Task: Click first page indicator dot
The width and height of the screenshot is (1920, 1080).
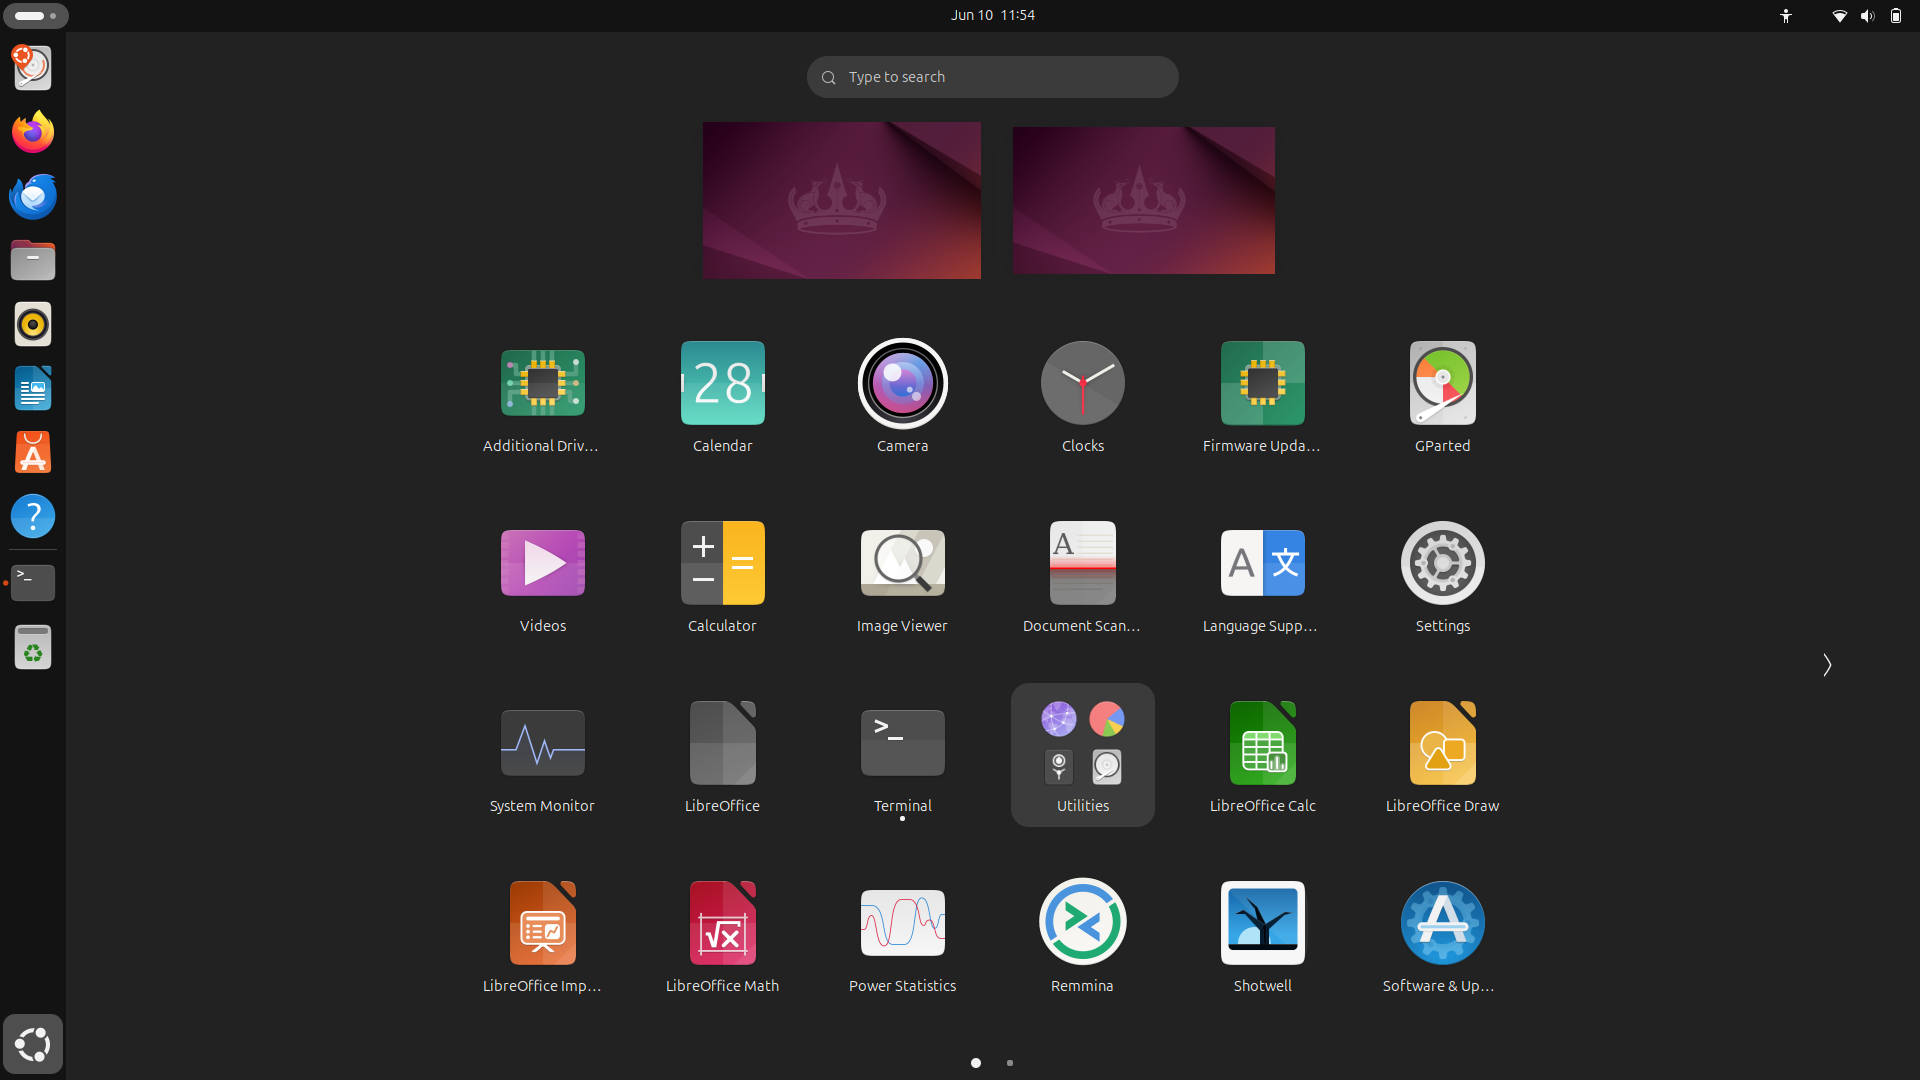Action: pos(976,1062)
